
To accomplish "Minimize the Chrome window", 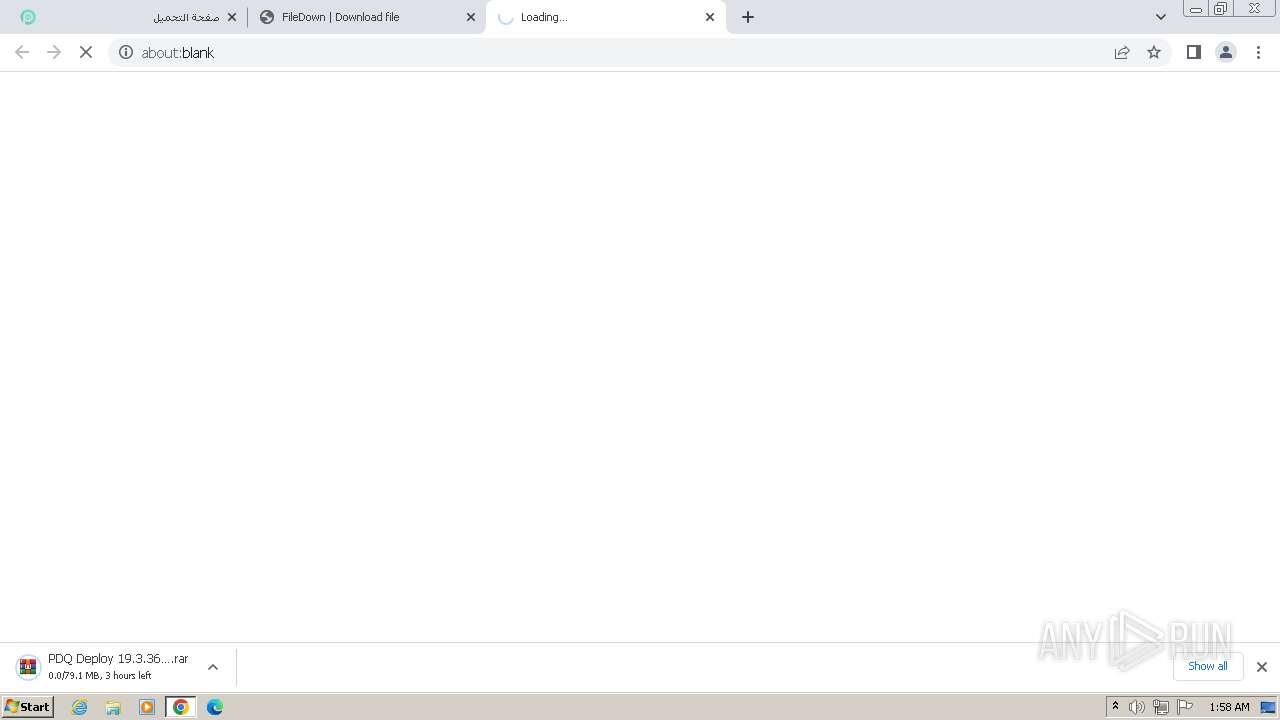I will (x=1196, y=9).
